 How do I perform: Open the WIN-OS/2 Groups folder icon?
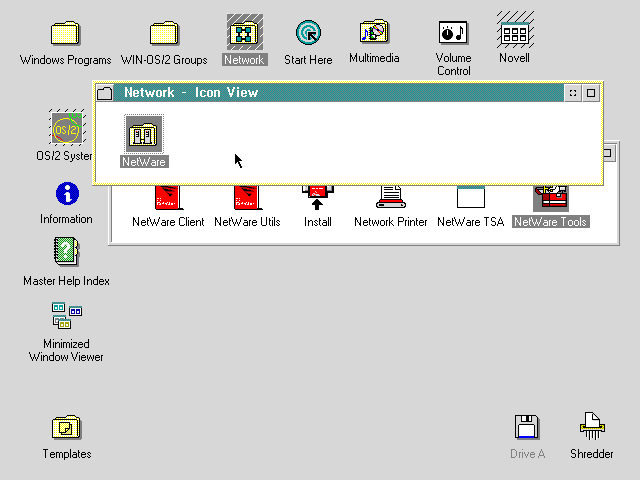pyautogui.click(x=164, y=33)
